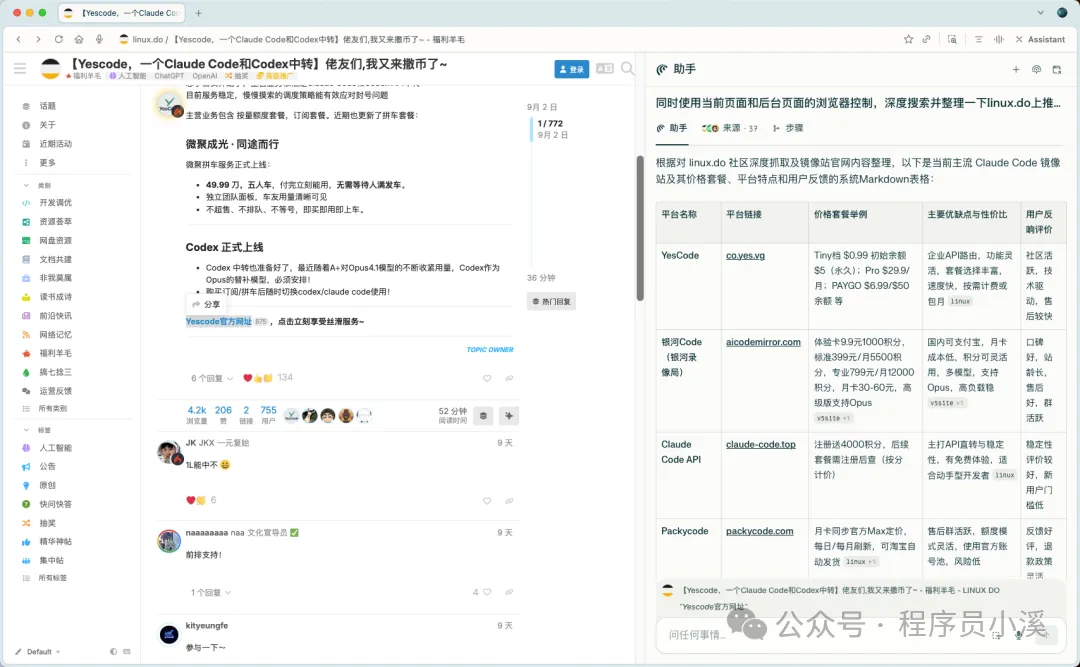Click the 高级推广 tag under title
Viewport: 1080px width, 667px height.
pos(275,76)
